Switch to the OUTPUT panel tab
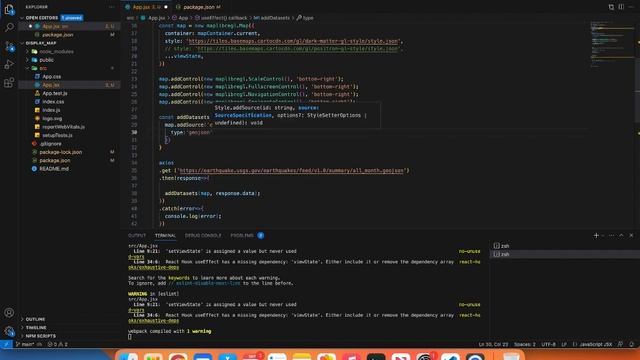 click(x=137, y=236)
